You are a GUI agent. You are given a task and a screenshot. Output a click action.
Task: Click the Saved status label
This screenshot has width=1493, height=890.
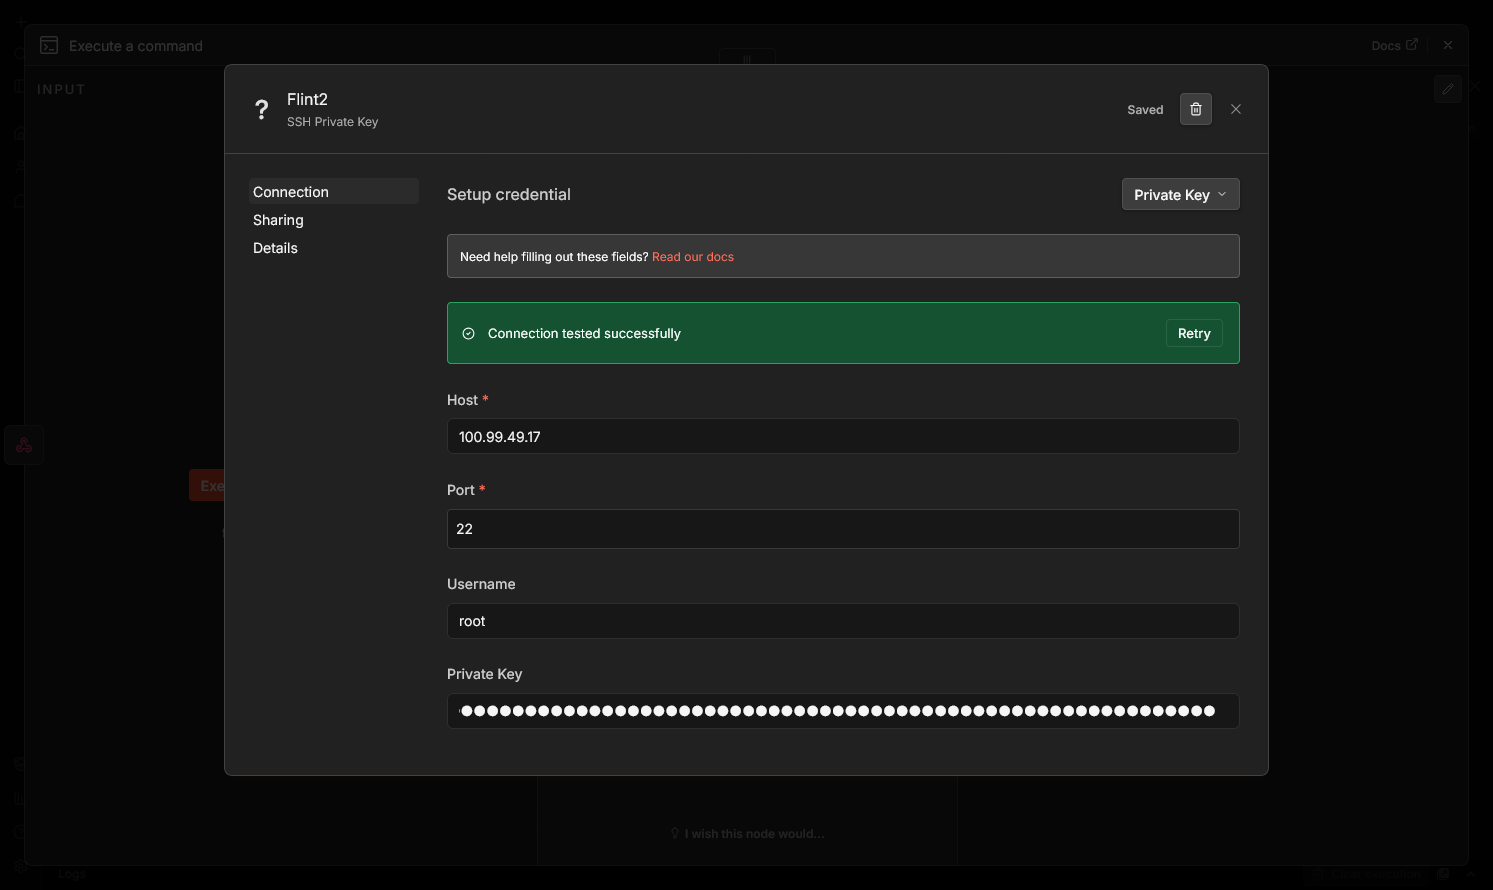(x=1145, y=109)
